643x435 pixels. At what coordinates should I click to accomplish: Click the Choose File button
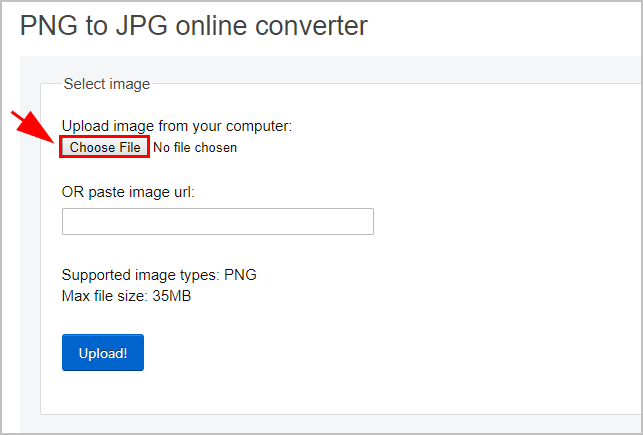coord(105,147)
